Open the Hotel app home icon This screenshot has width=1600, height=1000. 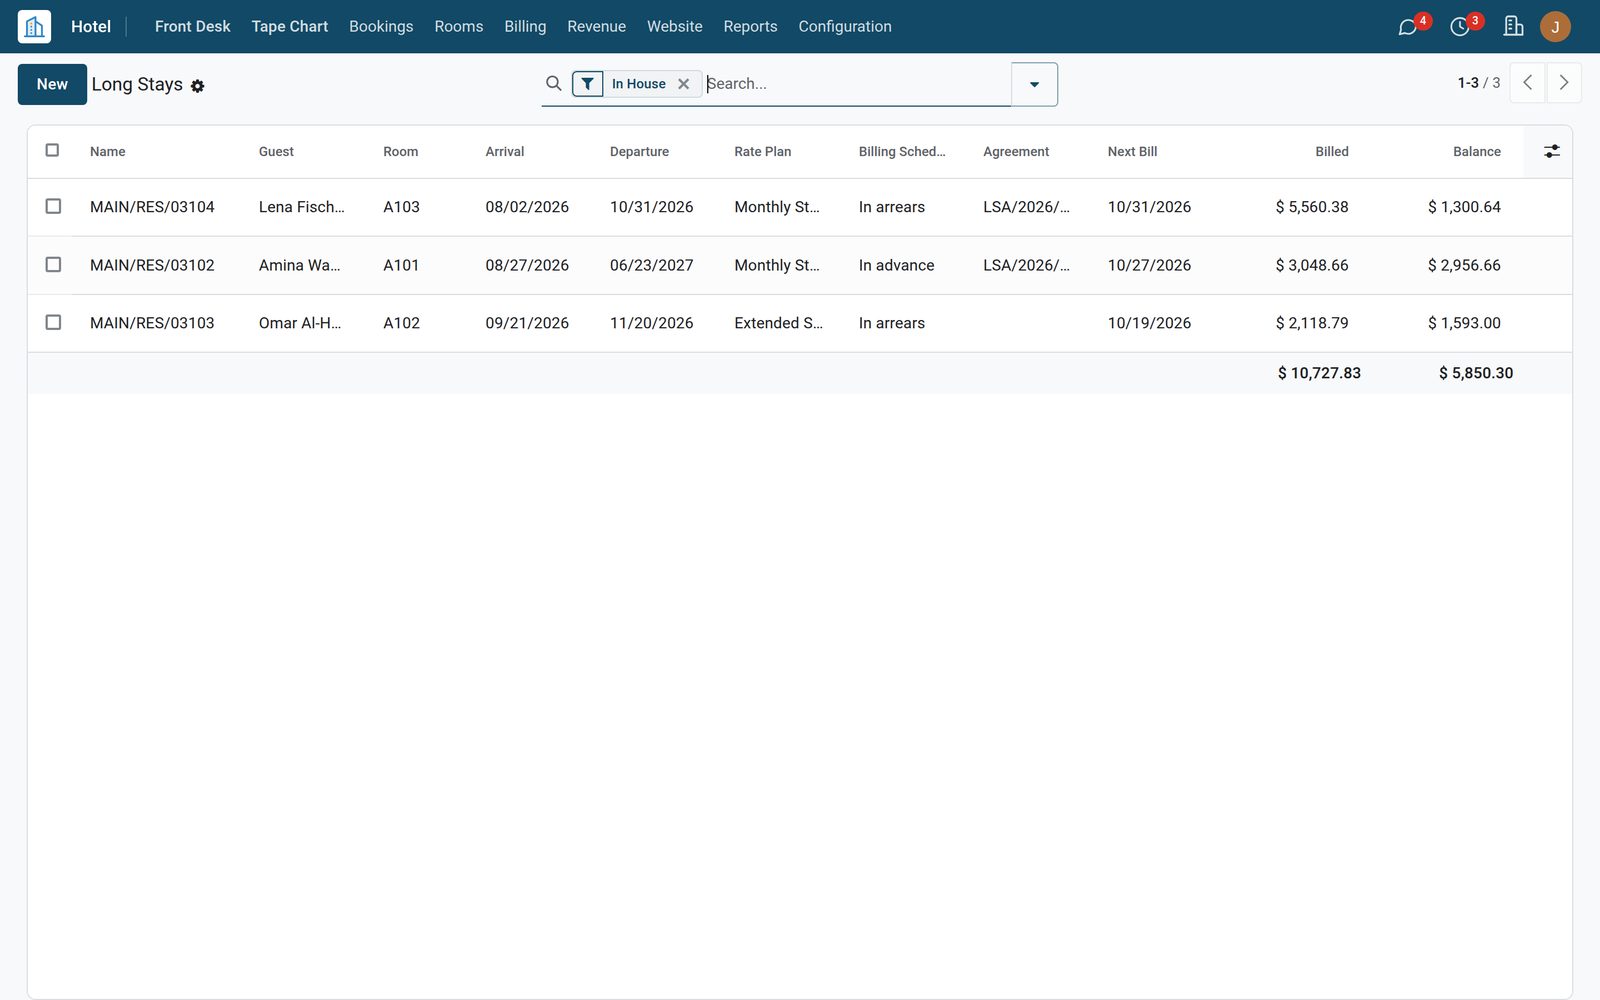(34, 26)
